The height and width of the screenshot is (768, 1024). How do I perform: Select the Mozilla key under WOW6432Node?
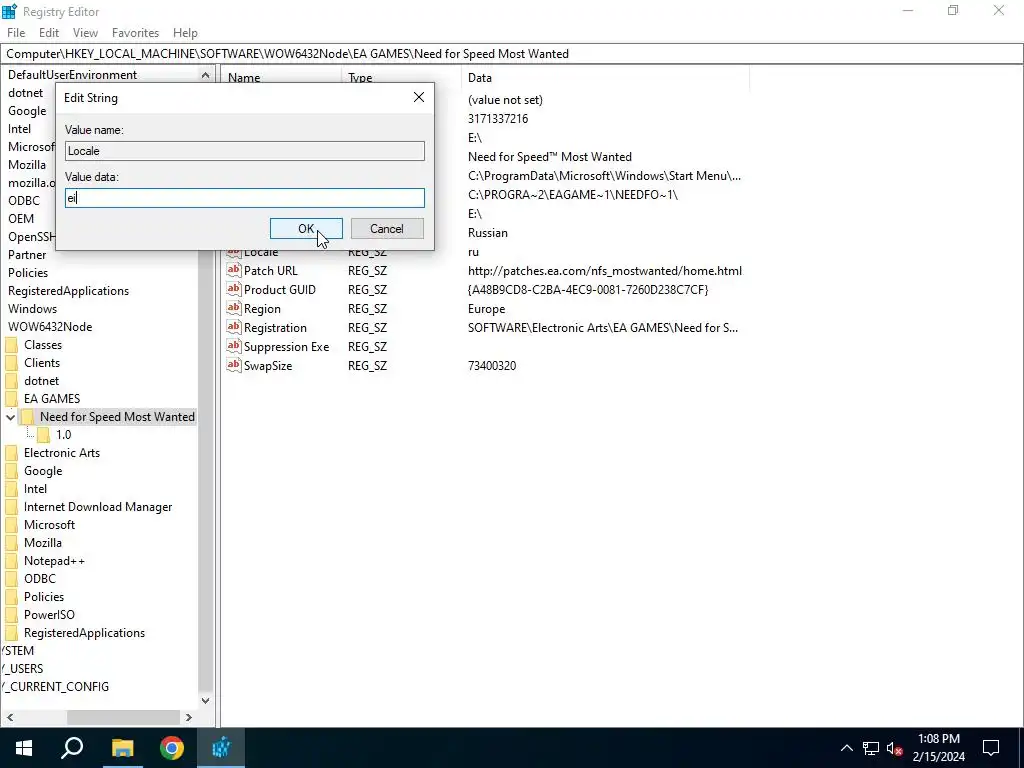(x=42, y=543)
